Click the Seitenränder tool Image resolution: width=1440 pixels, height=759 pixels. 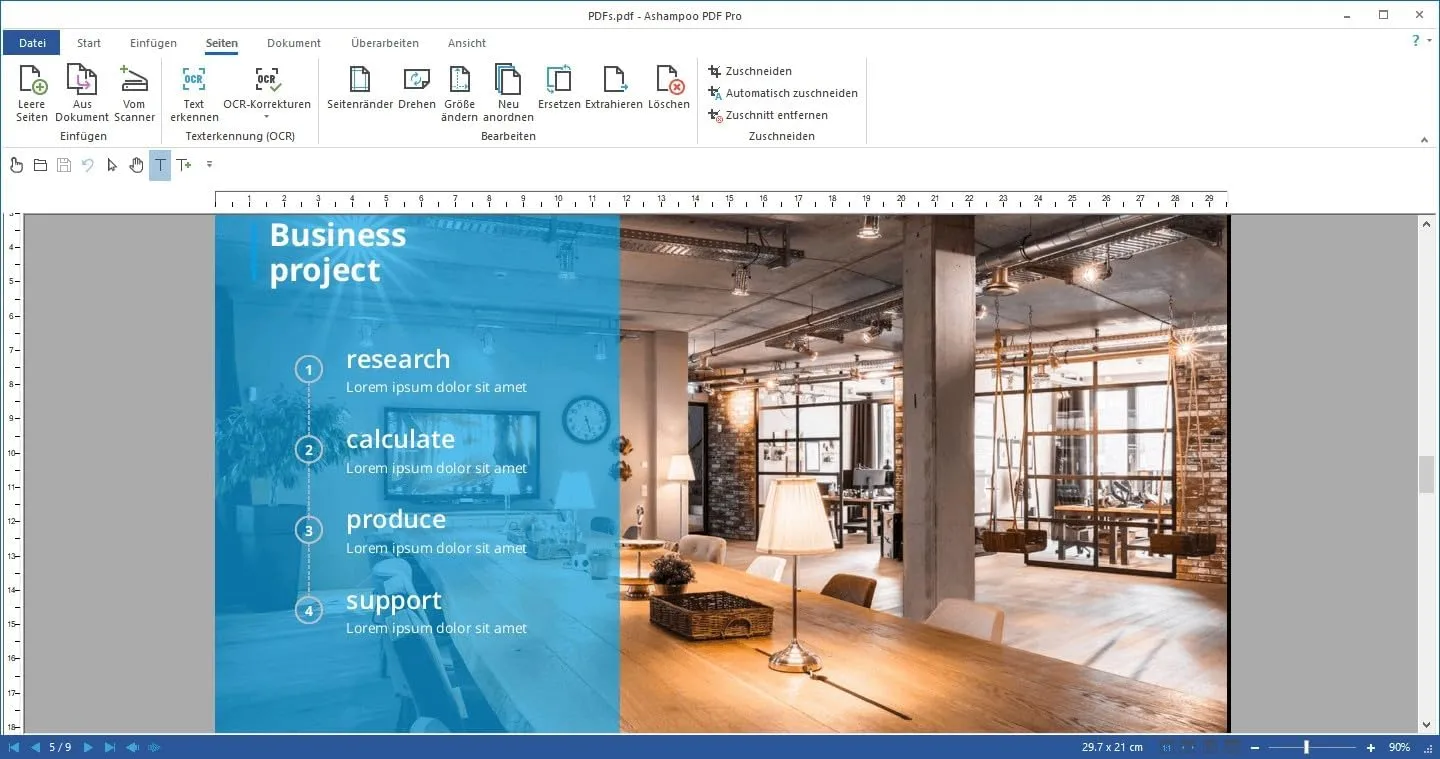tap(359, 89)
